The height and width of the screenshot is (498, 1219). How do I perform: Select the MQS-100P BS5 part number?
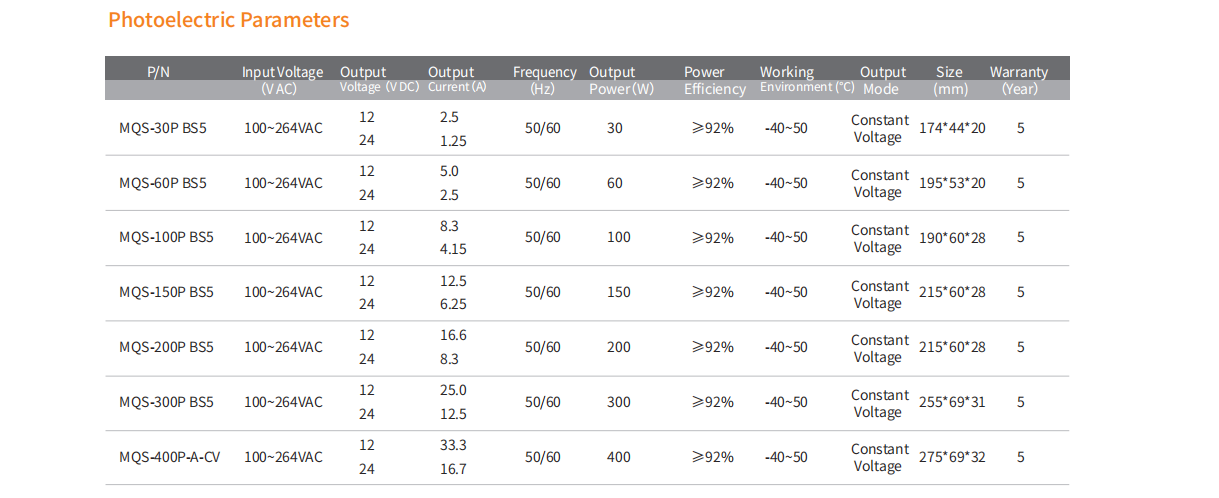coord(166,238)
